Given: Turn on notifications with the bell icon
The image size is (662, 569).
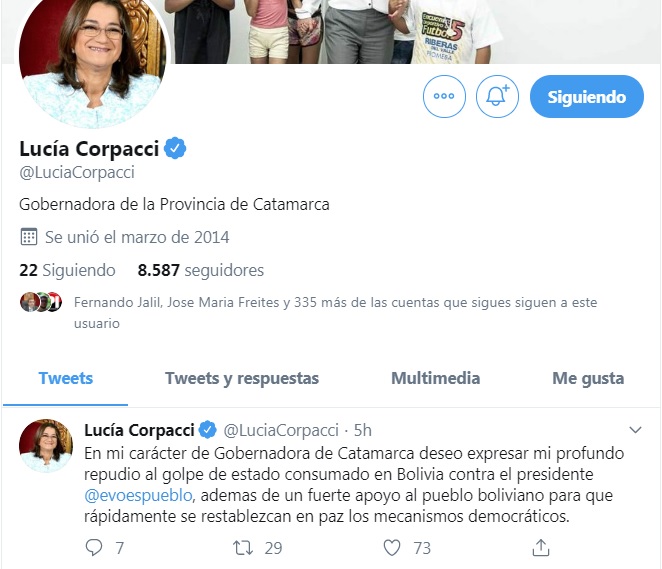Looking at the screenshot, I should coord(497,96).
